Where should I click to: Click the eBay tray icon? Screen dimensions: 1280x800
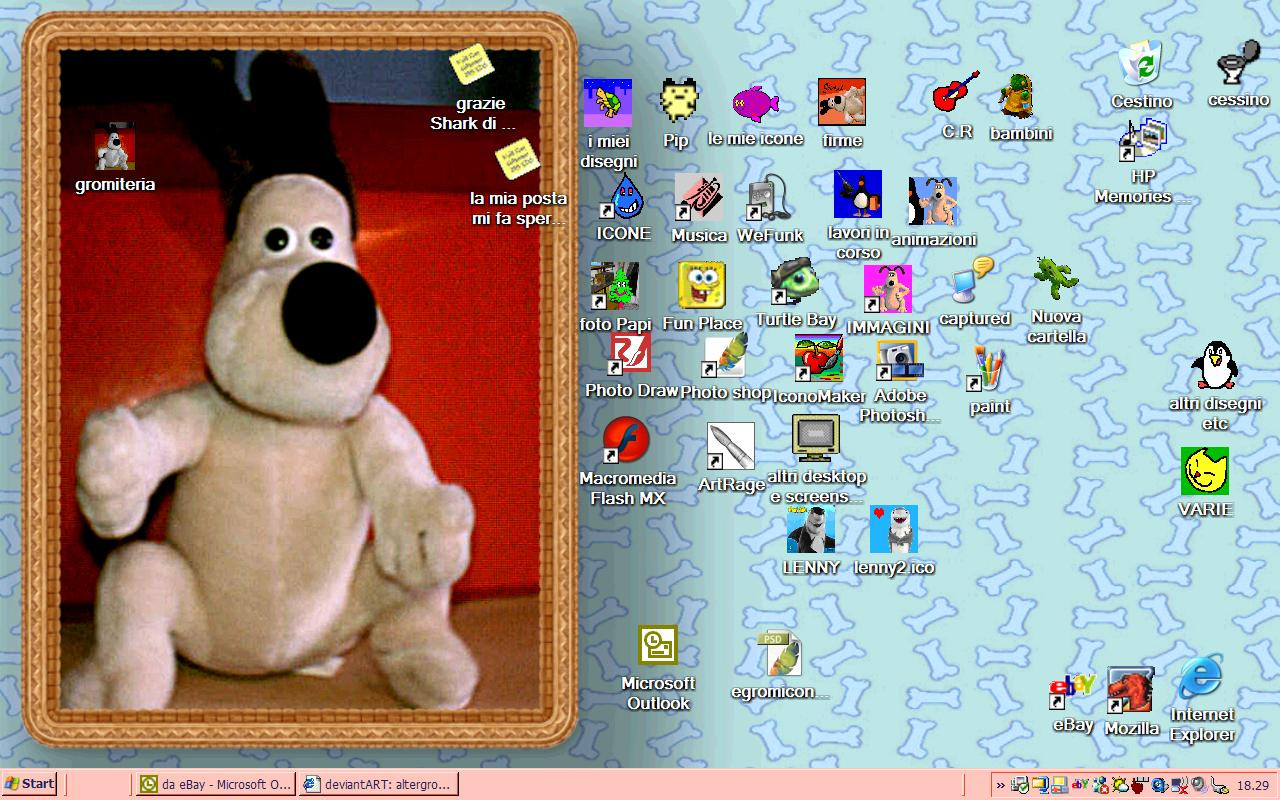(1080, 785)
